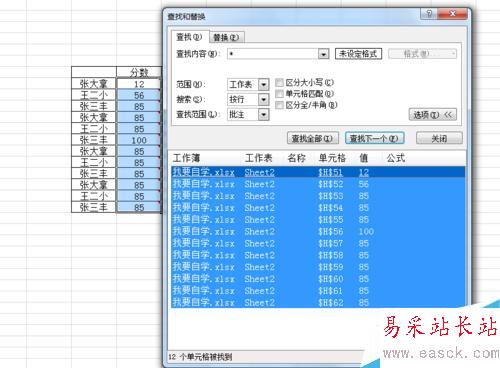Open the 范围 工作表 dropdown
This screenshot has width=500, height=368.
coord(264,84)
